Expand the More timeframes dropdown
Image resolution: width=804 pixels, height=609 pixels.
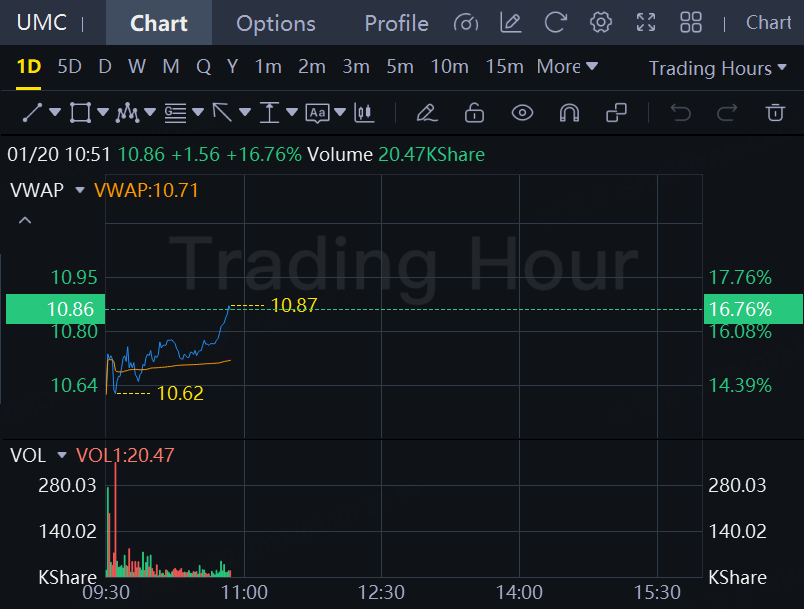(567, 67)
